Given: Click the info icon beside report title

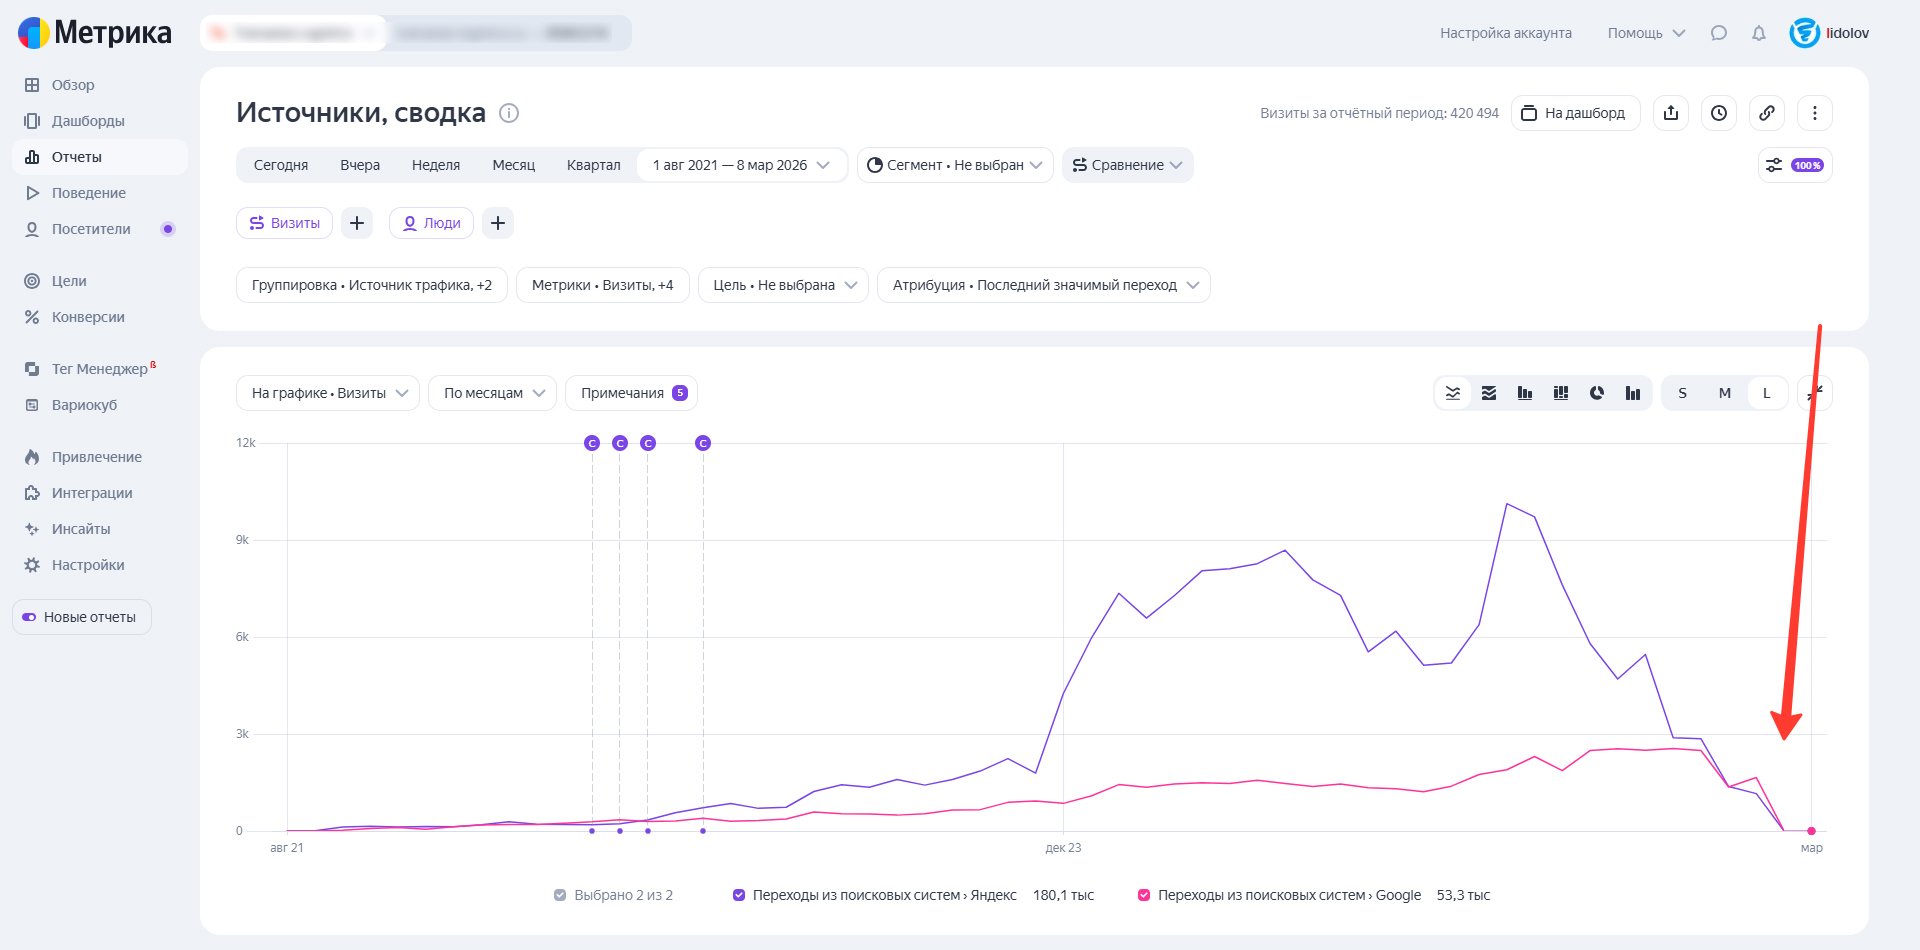Looking at the screenshot, I should [x=509, y=113].
